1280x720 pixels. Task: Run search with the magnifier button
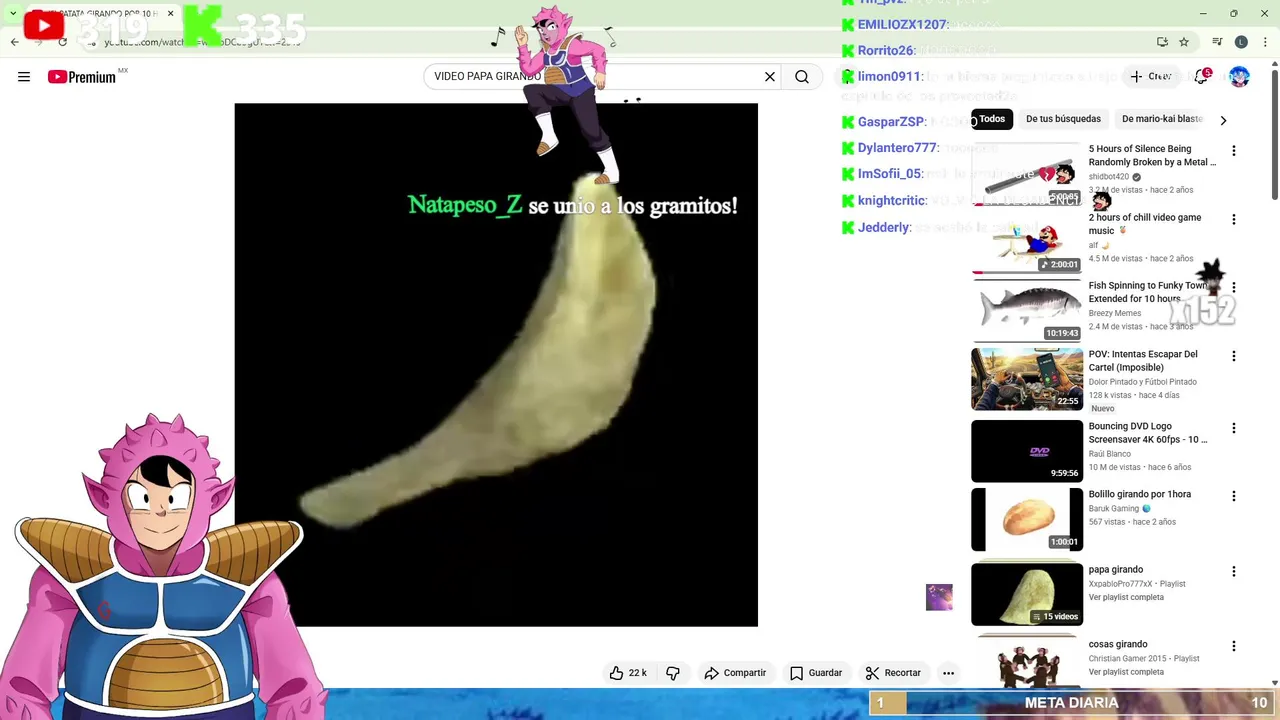pos(802,77)
